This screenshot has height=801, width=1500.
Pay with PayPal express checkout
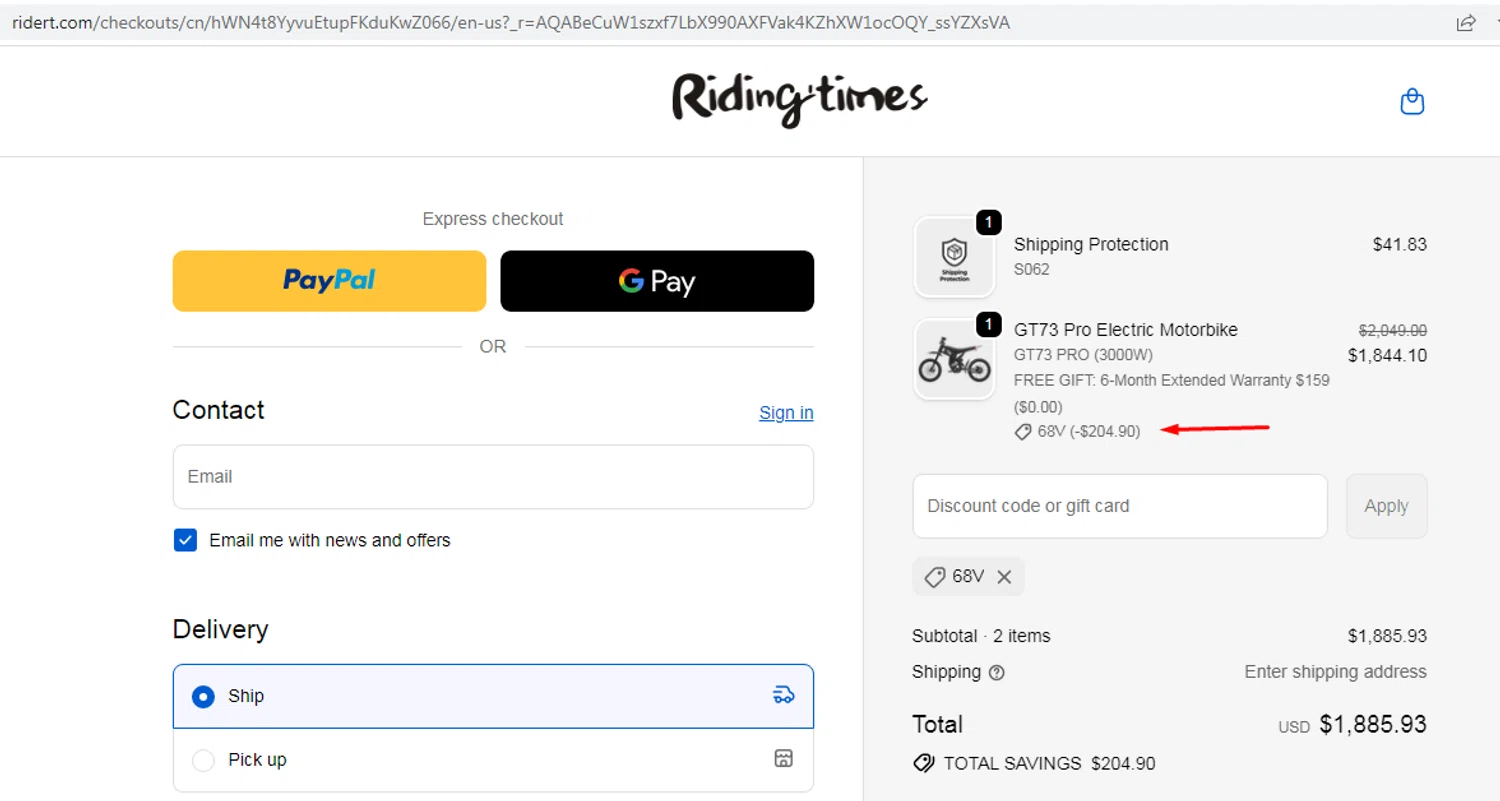pos(329,281)
